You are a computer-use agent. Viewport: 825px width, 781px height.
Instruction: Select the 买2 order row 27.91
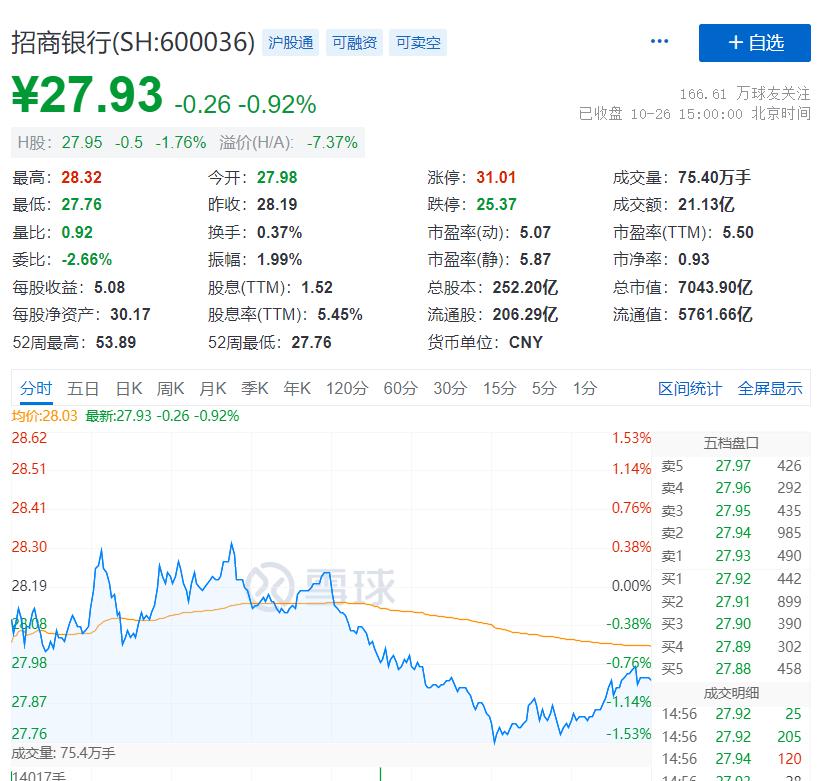731,602
